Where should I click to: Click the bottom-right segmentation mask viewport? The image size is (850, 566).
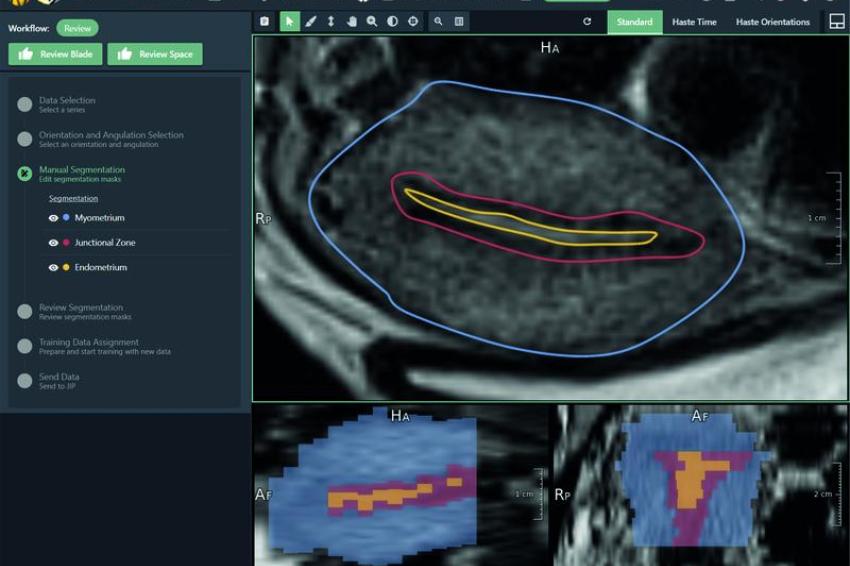[700, 485]
